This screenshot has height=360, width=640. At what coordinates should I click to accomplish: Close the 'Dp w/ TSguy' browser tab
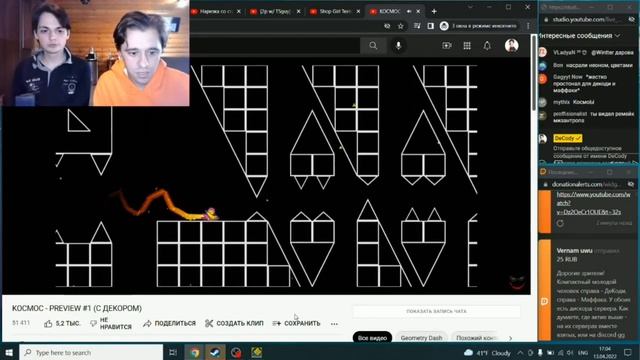point(298,11)
